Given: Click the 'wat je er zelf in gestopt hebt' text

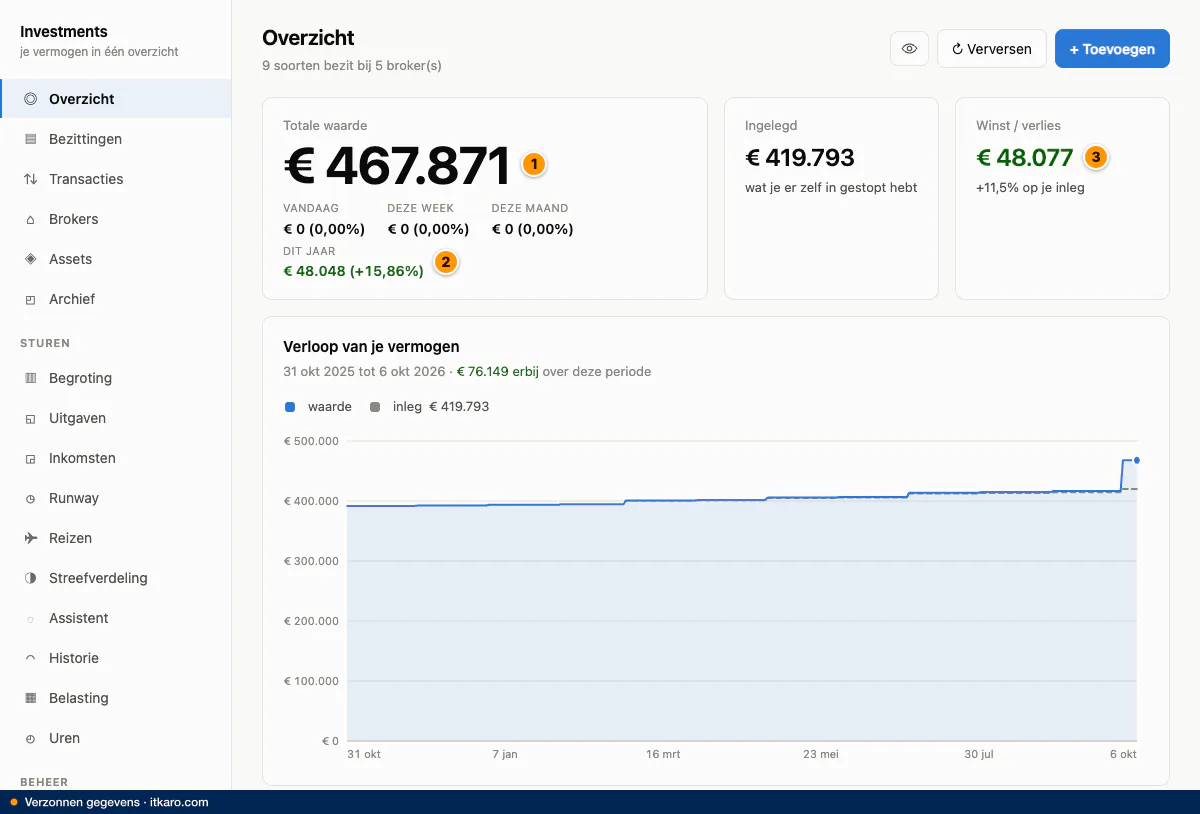Looking at the screenshot, I should point(831,187).
